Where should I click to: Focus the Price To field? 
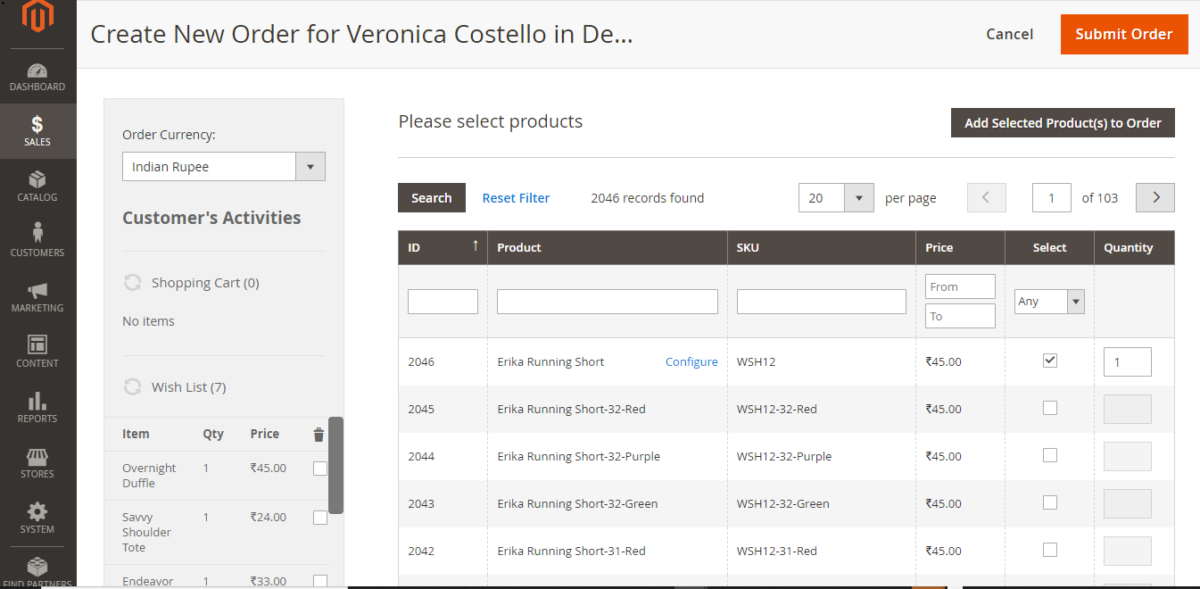click(x=960, y=316)
